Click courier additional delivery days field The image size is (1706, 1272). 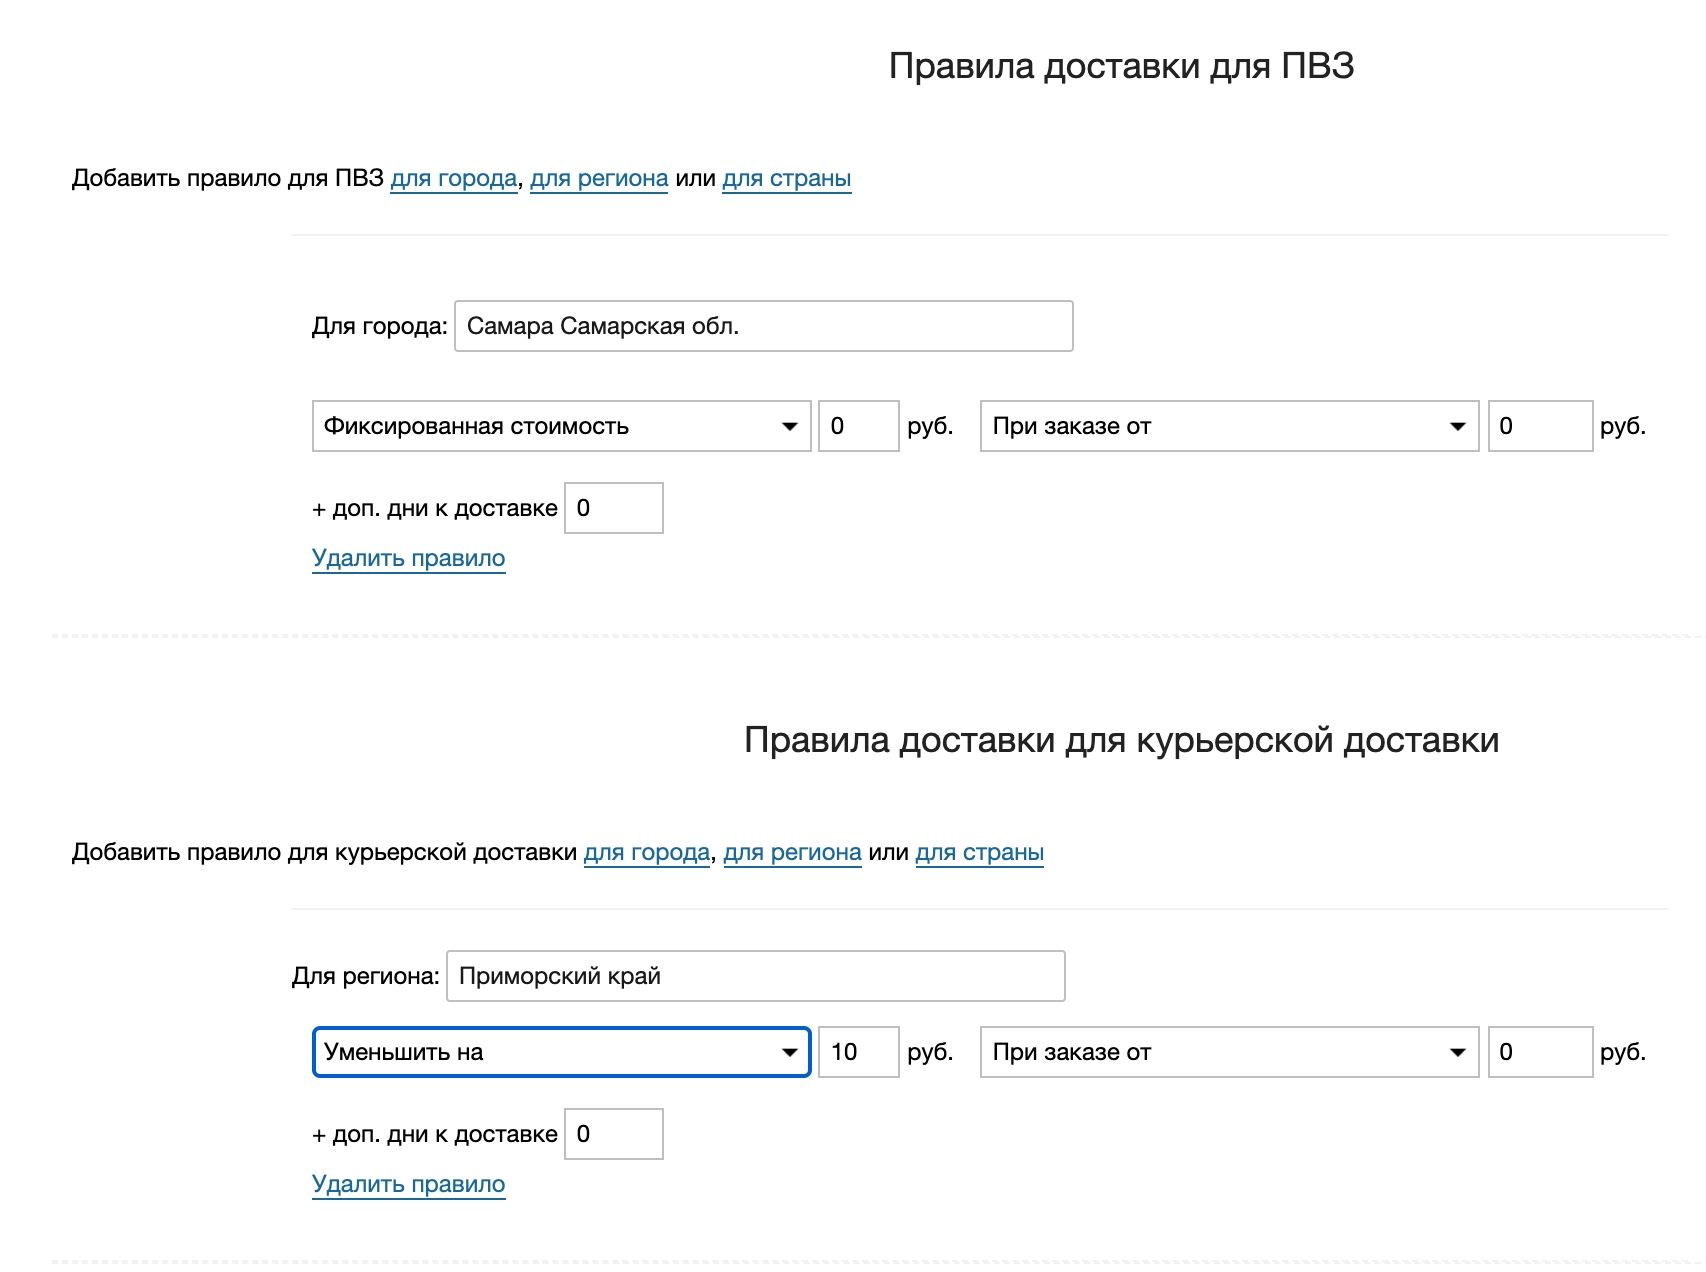pyautogui.click(x=613, y=1135)
